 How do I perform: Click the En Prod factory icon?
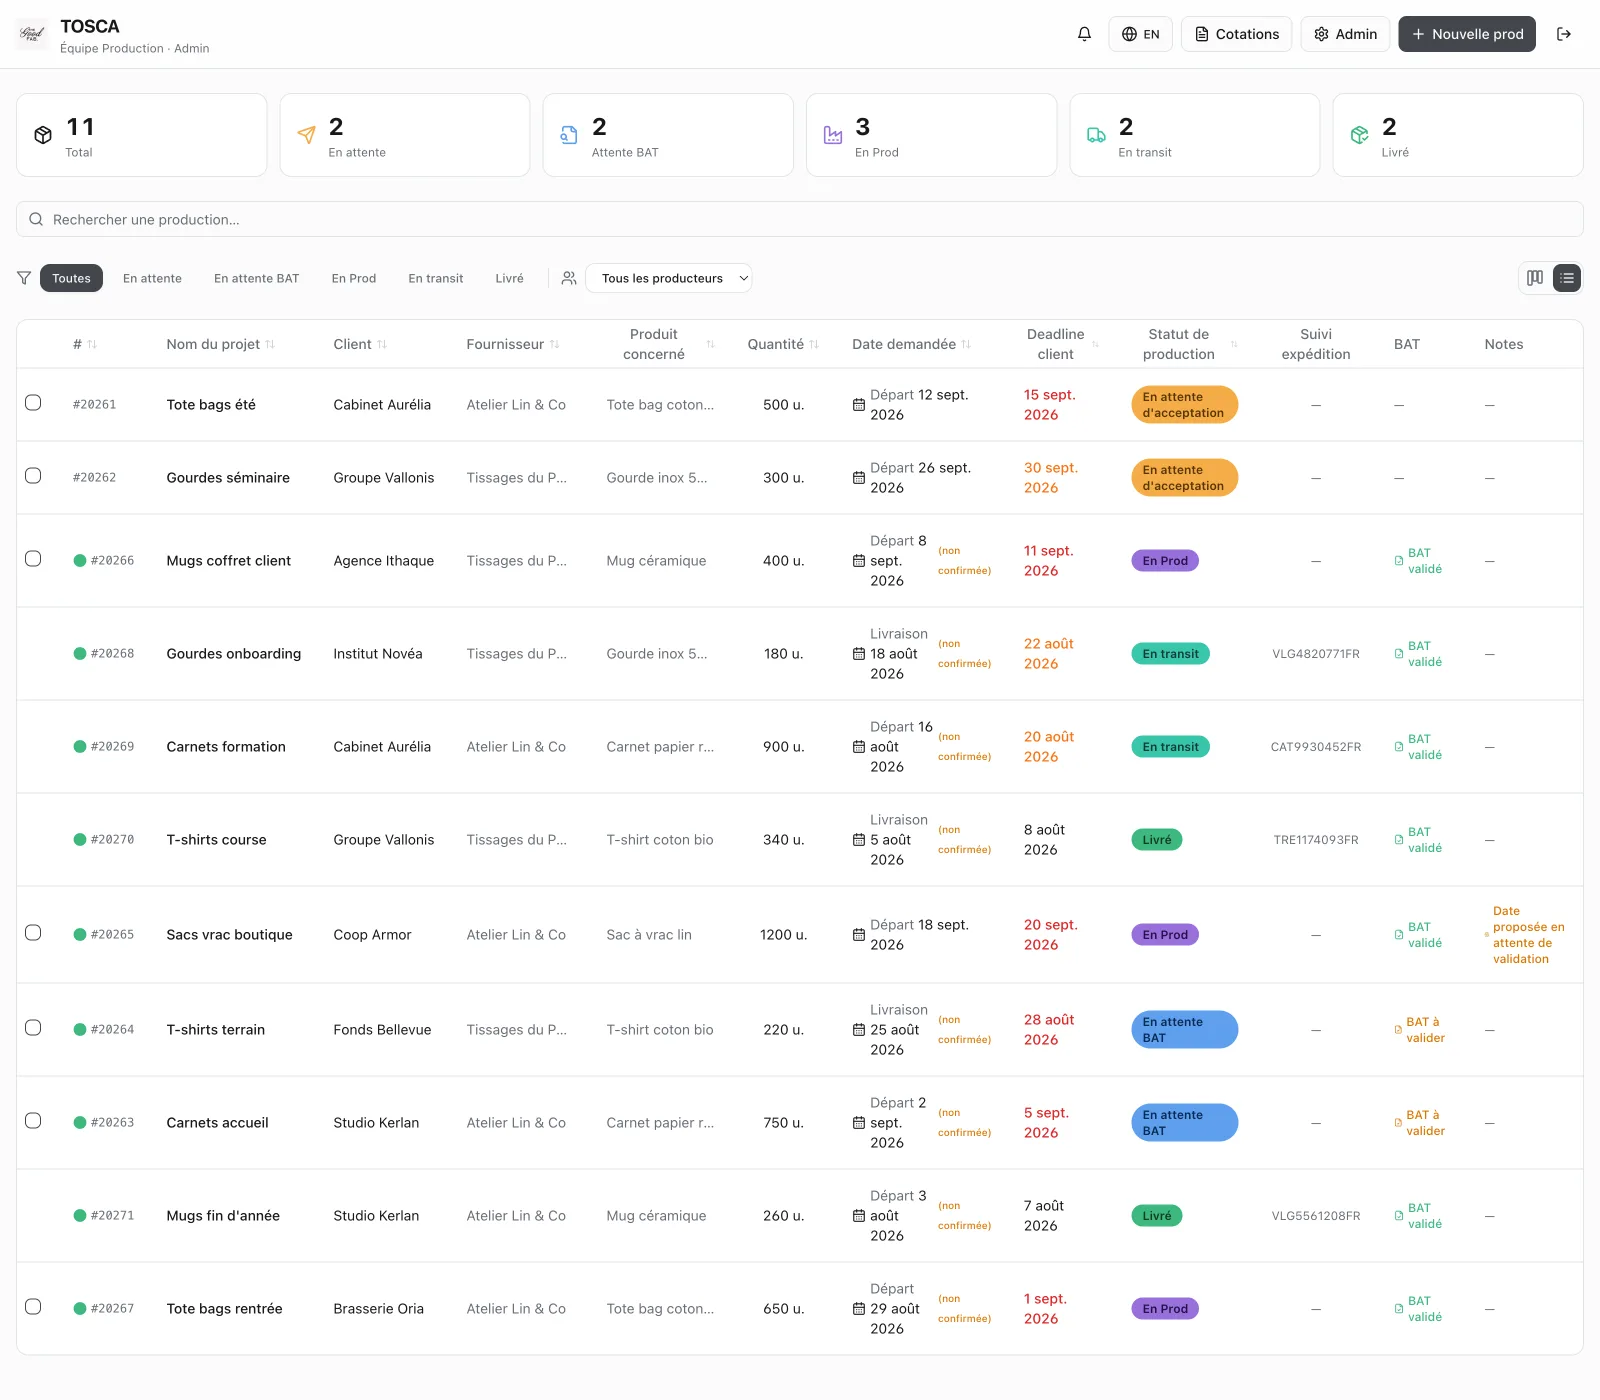[x=833, y=135]
